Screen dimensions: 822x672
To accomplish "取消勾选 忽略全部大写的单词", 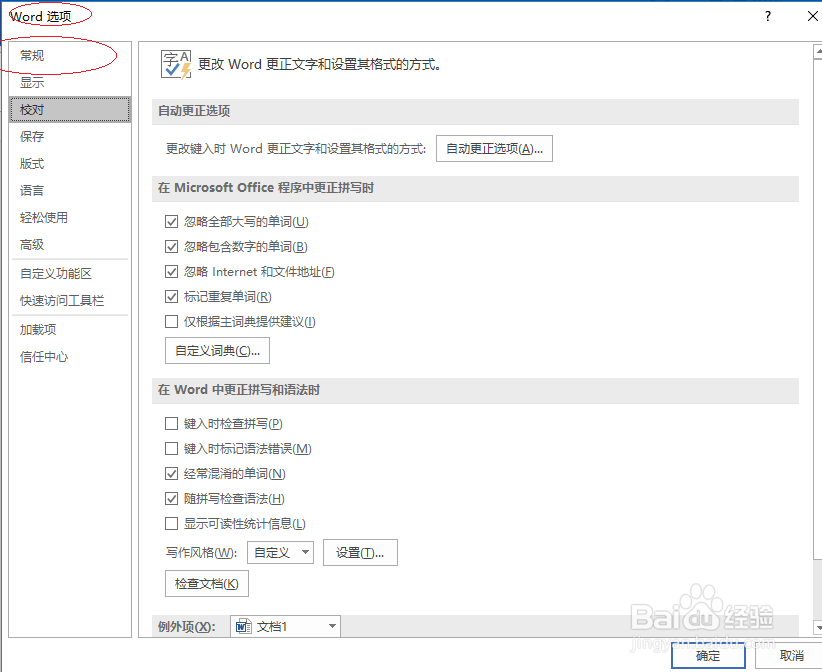I will (x=171, y=221).
